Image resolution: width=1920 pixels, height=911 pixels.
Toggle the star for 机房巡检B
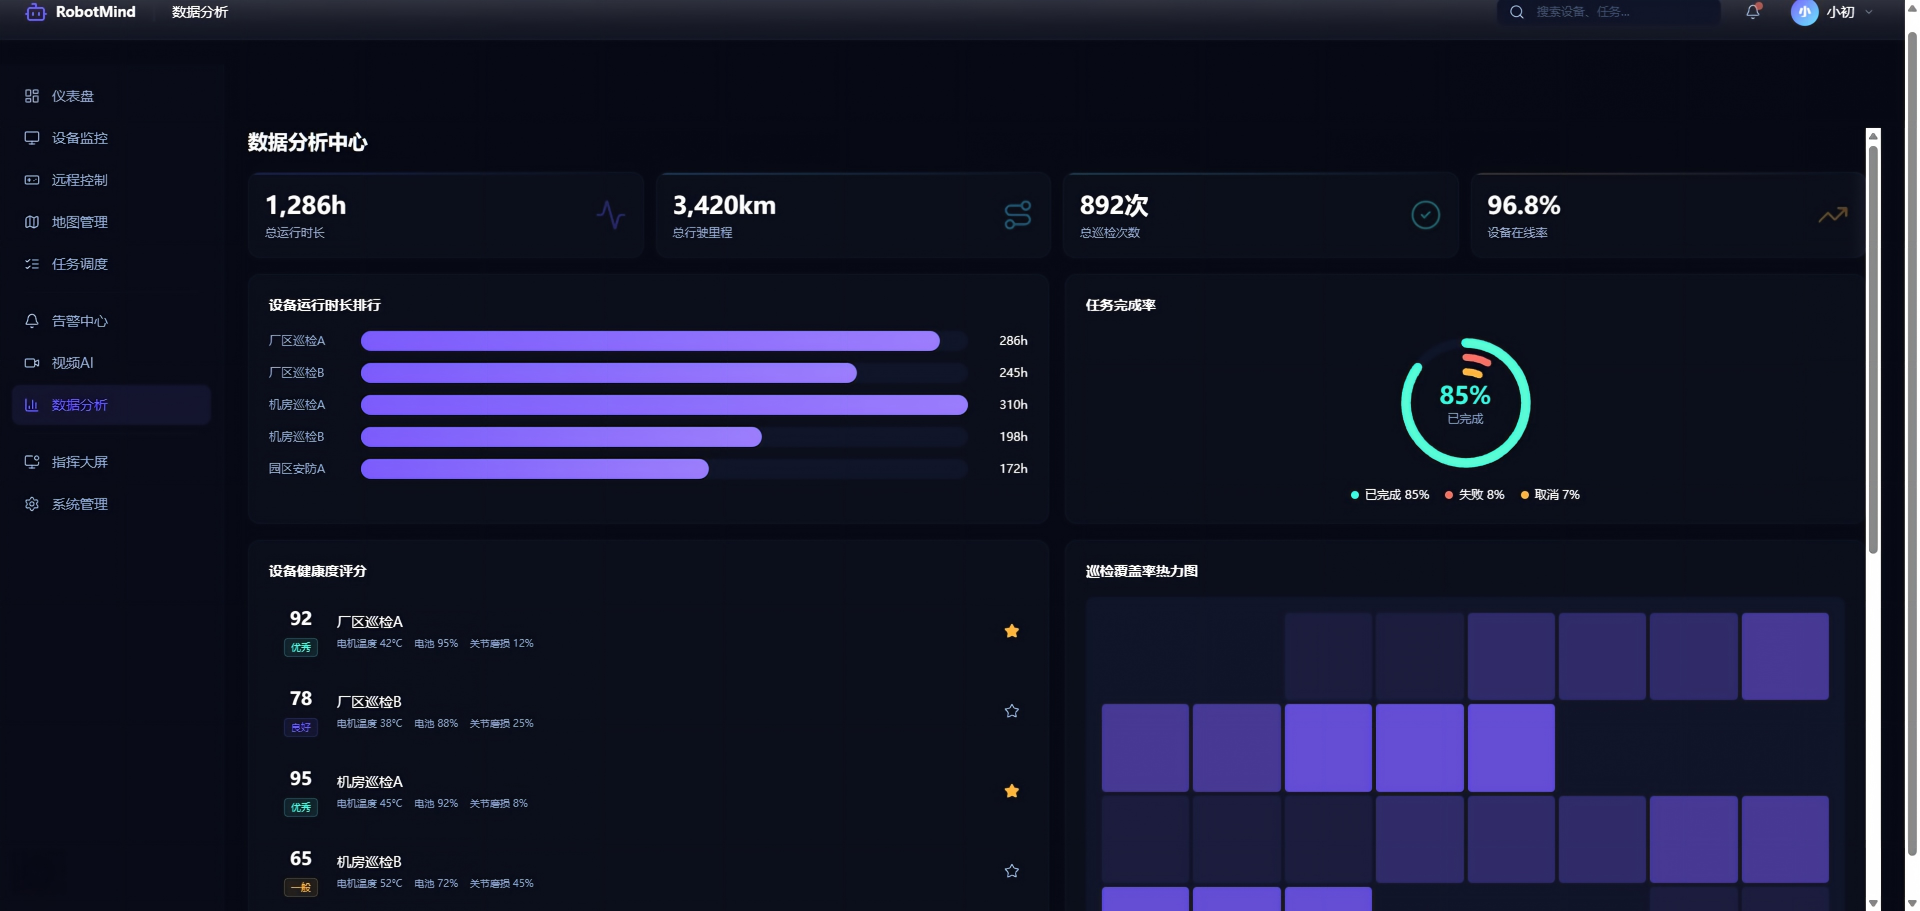click(1012, 871)
